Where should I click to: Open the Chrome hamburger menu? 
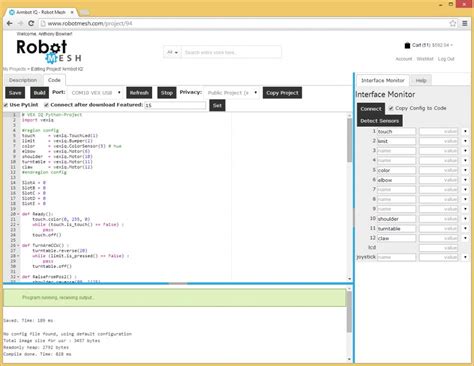pyautogui.click(x=465, y=23)
